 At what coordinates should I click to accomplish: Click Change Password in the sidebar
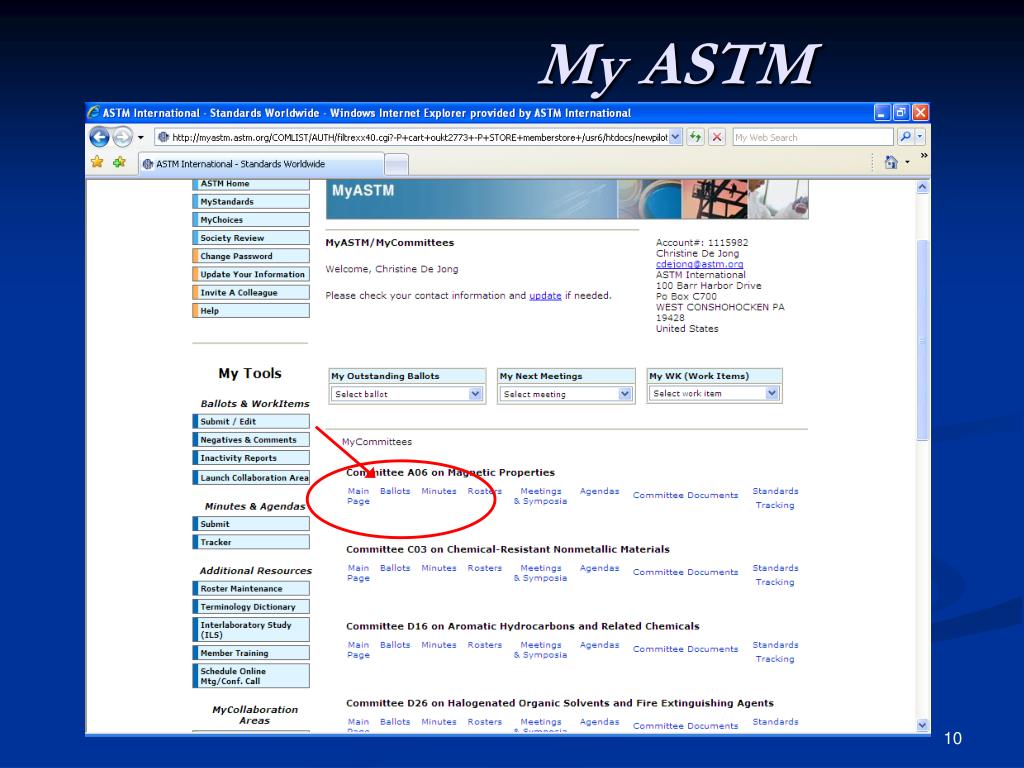coord(251,257)
